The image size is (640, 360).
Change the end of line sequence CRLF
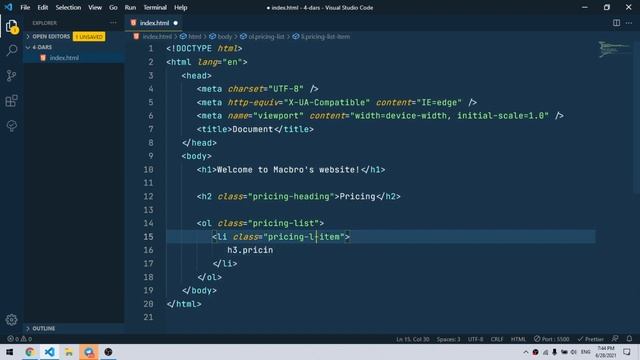pos(497,339)
